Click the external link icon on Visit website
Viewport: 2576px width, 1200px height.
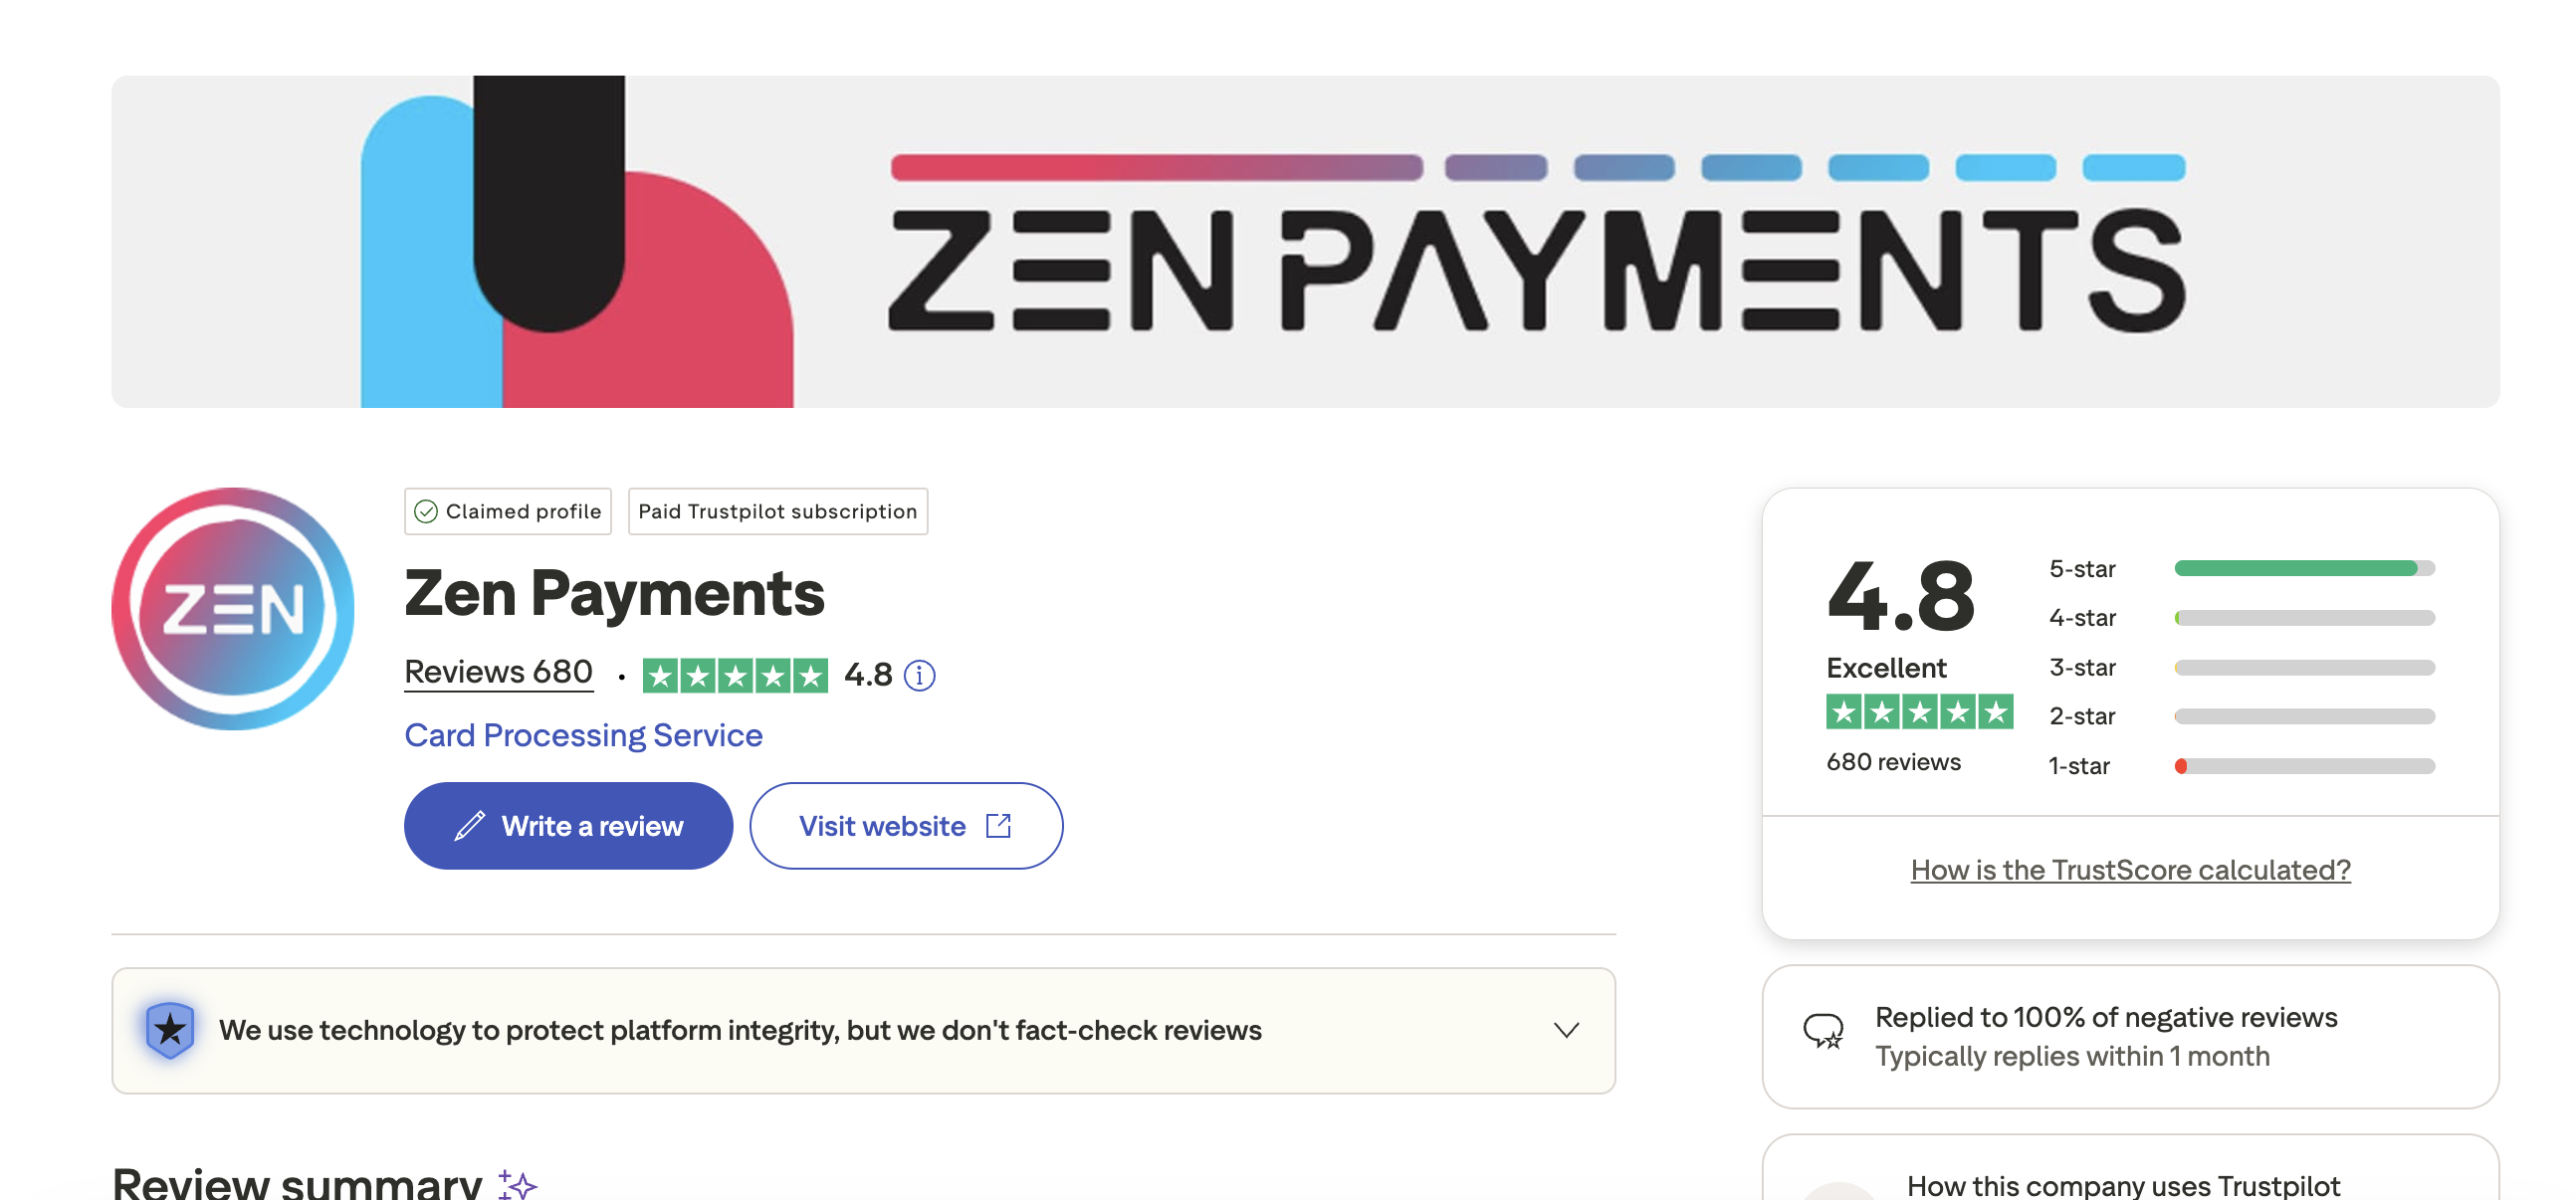coord(998,826)
